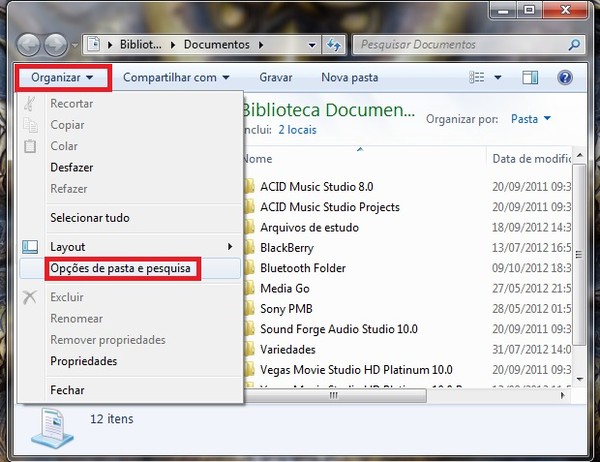Choose Colar in the Organizar menu
This screenshot has width=600, height=462.
coord(130,146)
